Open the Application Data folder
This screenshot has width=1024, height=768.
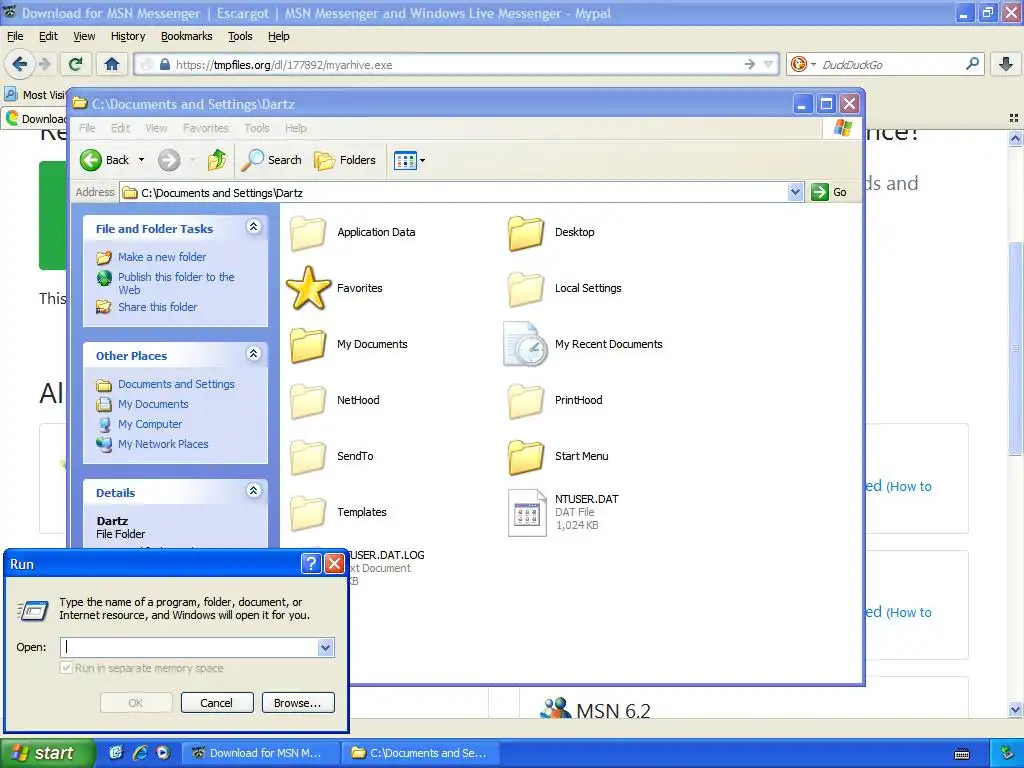point(353,232)
